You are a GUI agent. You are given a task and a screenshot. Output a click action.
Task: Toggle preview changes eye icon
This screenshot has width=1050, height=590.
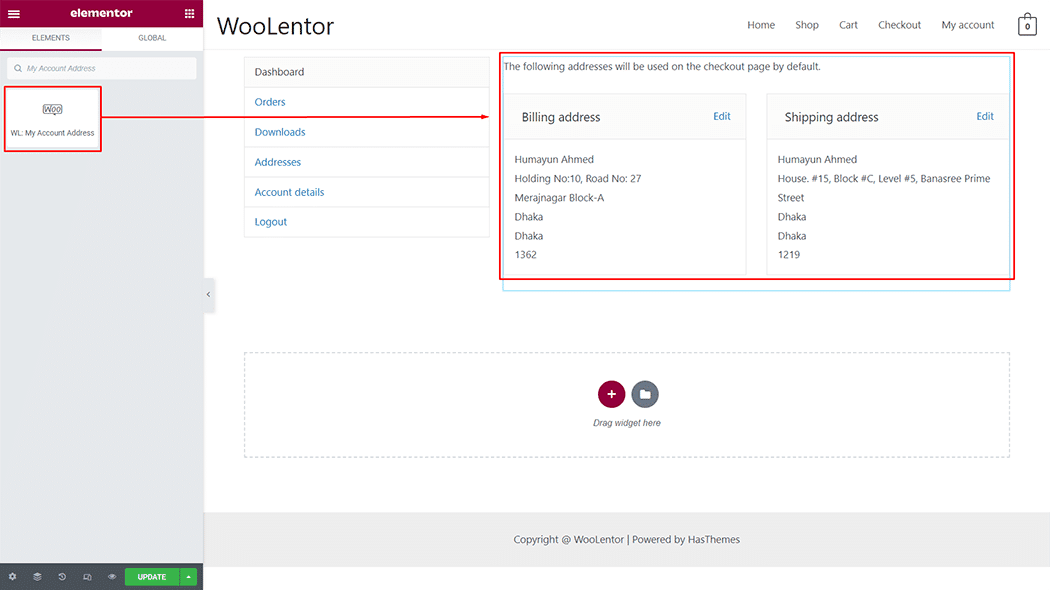point(112,577)
